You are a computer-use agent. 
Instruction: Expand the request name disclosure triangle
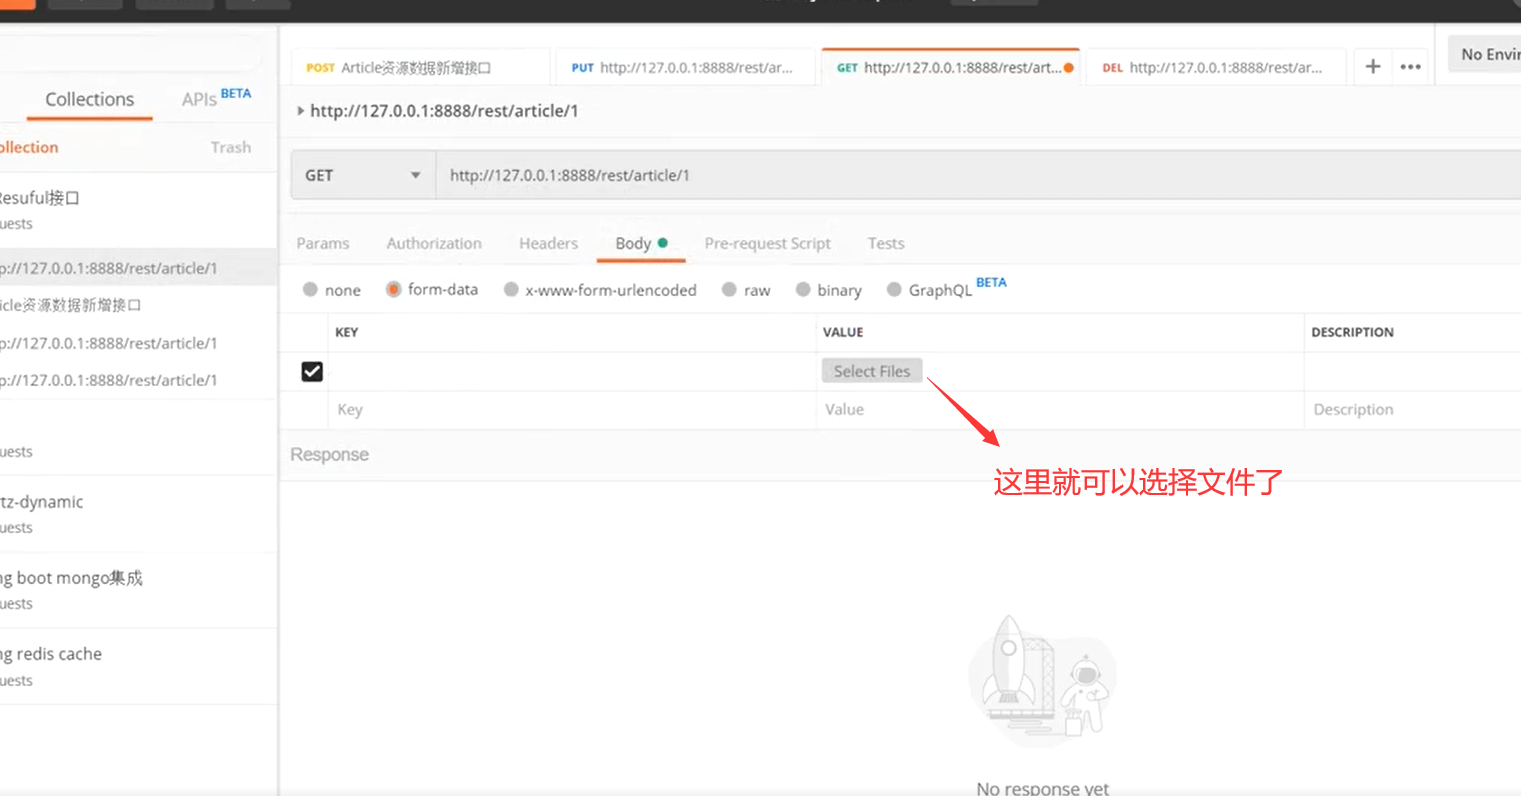300,111
